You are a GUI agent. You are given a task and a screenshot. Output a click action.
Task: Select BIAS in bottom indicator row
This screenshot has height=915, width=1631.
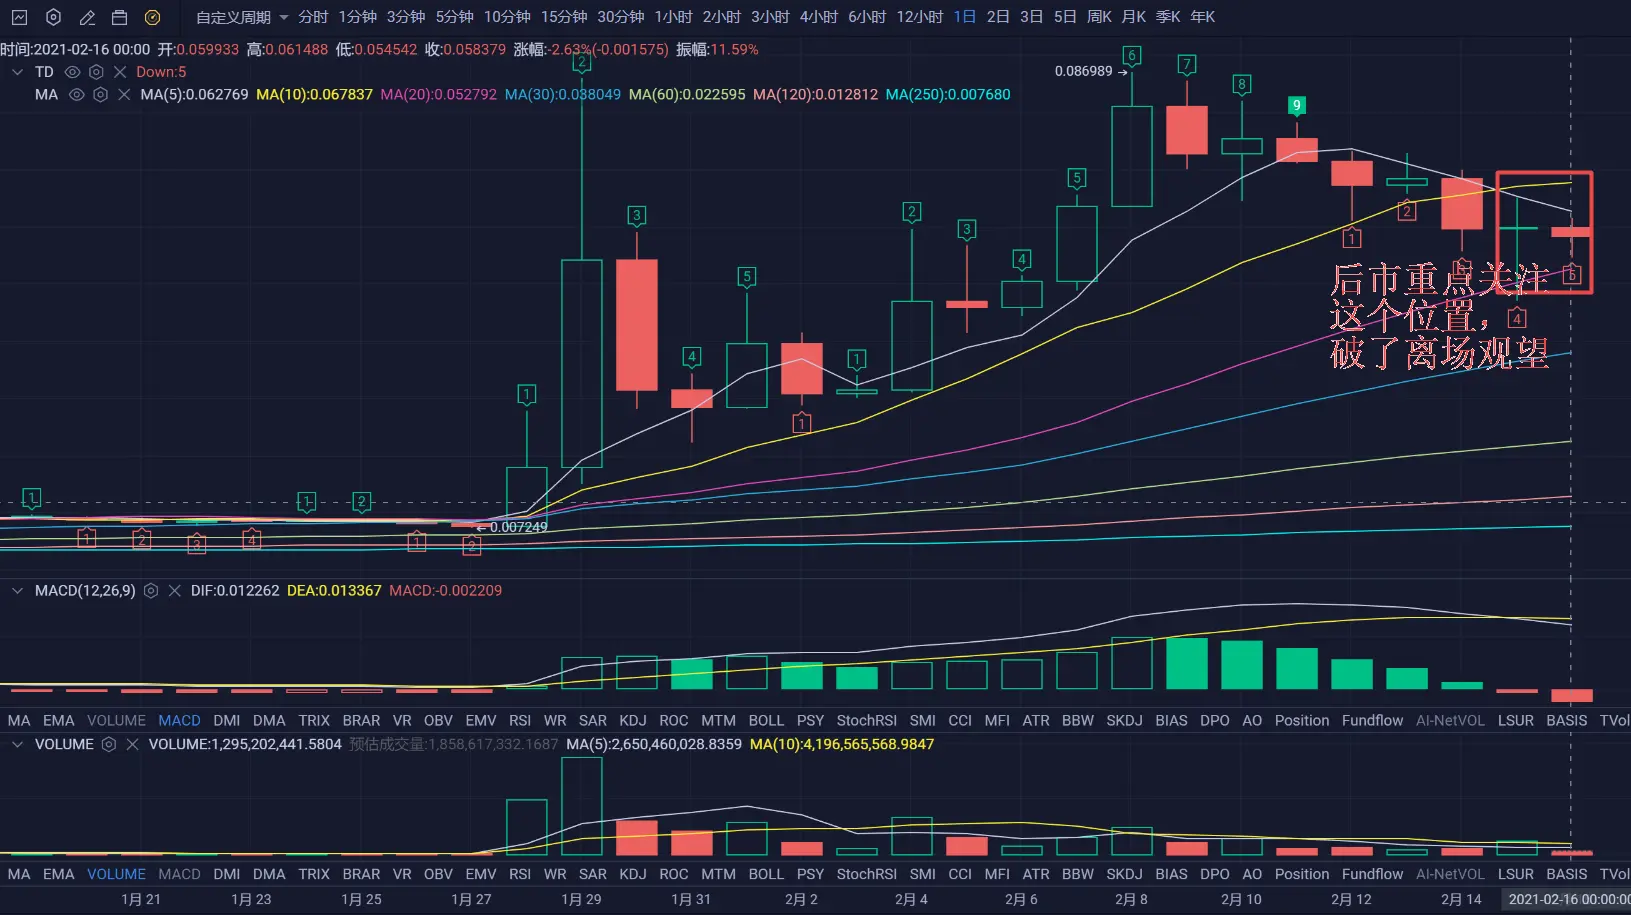point(1172,875)
